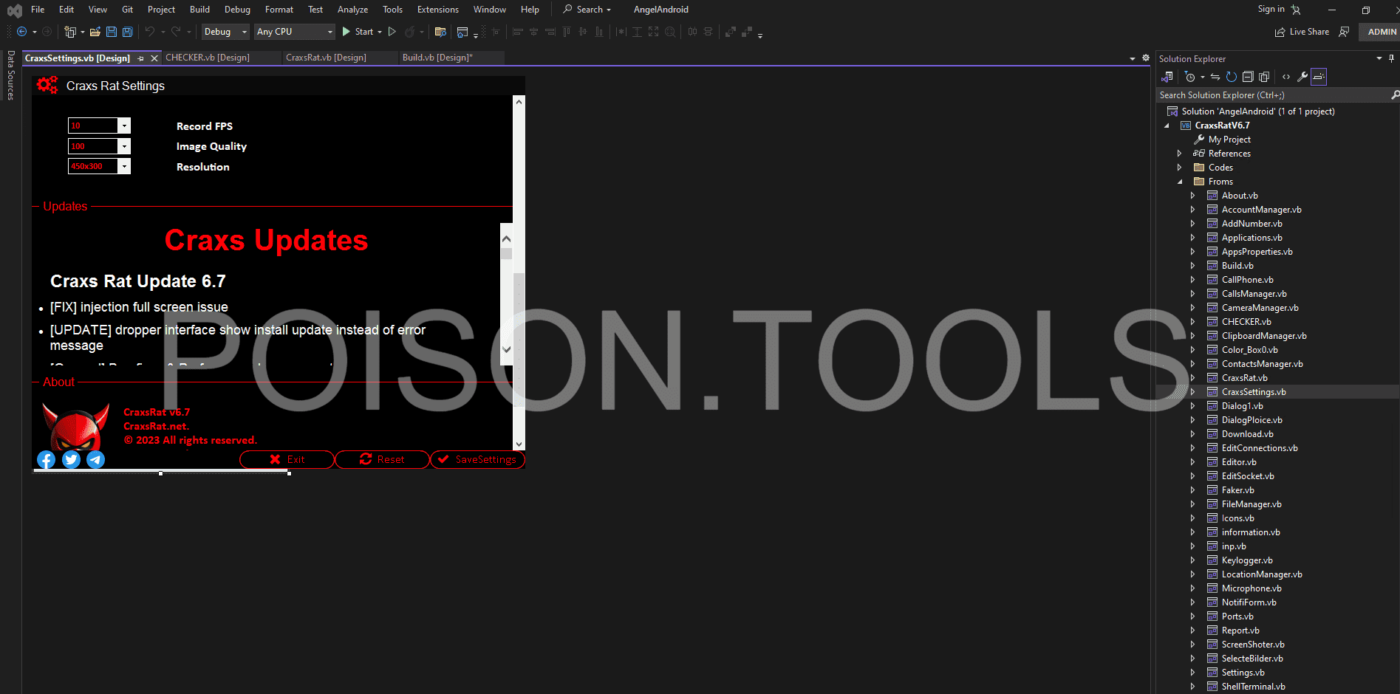
Task: Expand the Codes folder
Action: point(1179,168)
